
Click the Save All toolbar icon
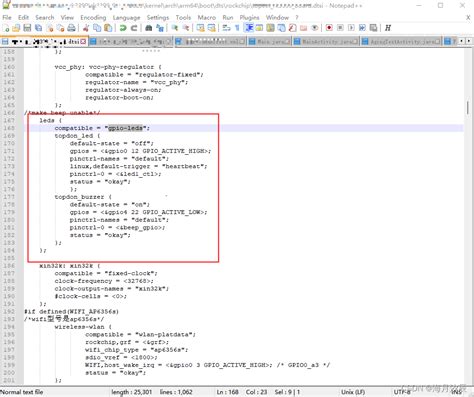click(38, 28)
